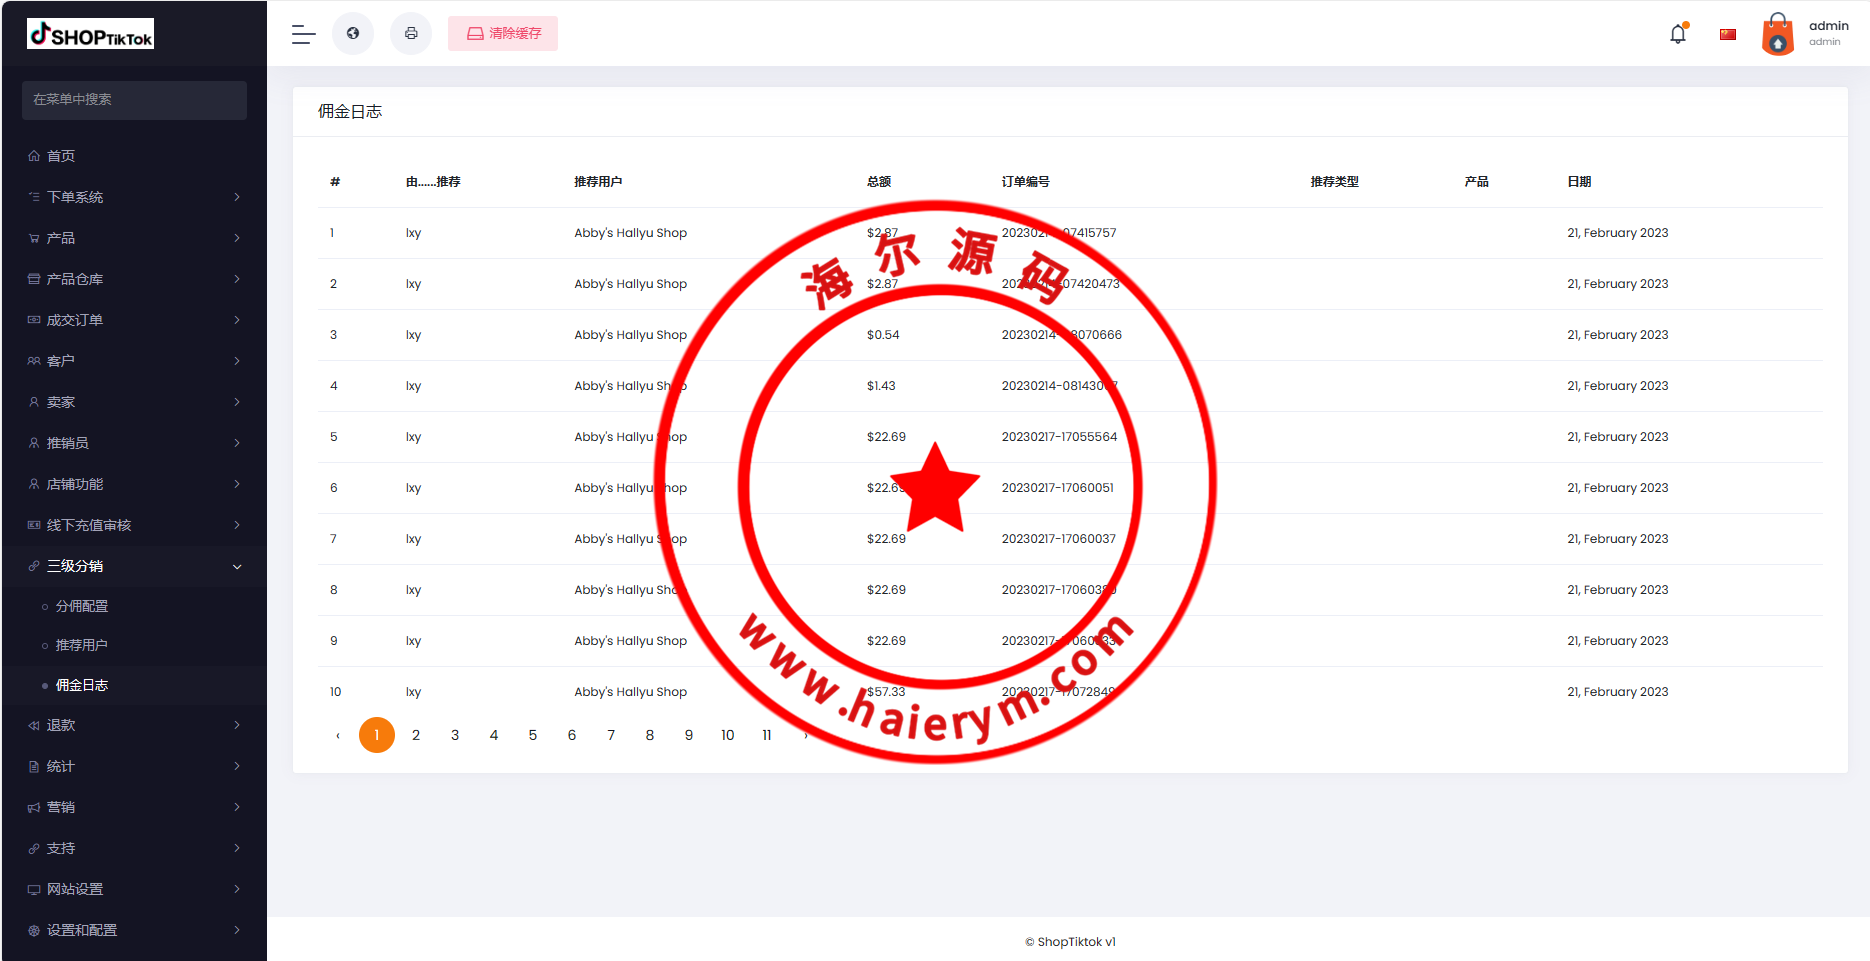This screenshot has height=961, width=1870.
Task: Go to page 2 of the log
Action: tap(416, 735)
